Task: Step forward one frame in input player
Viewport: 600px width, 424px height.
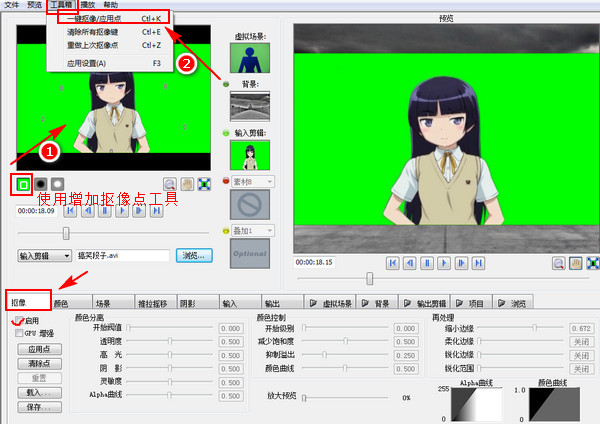Action: [139, 211]
